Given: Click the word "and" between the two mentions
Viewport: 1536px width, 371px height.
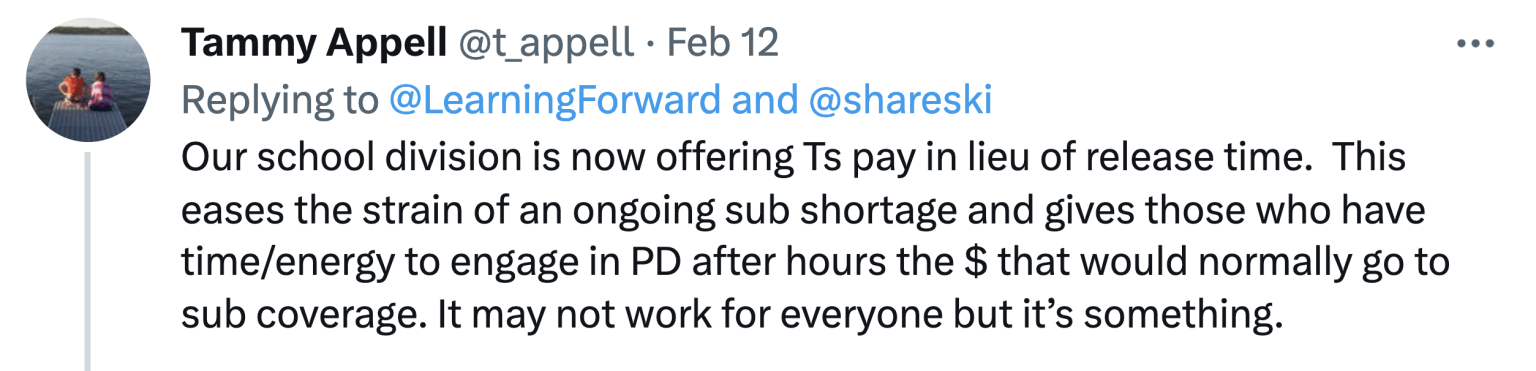Looking at the screenshot, I should [761, 100].
